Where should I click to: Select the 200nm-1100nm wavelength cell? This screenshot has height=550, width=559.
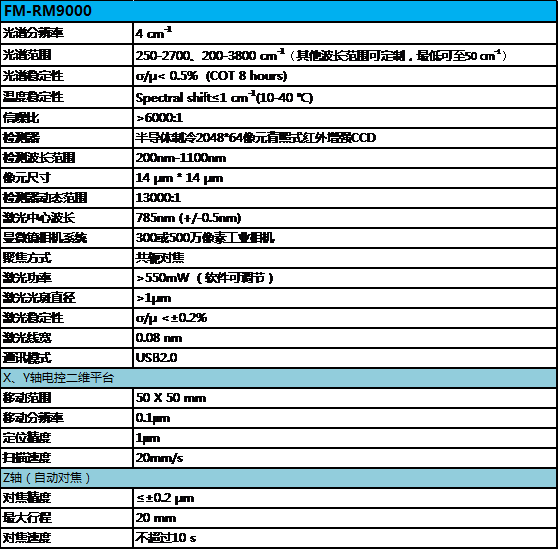[x=344, y=158]
